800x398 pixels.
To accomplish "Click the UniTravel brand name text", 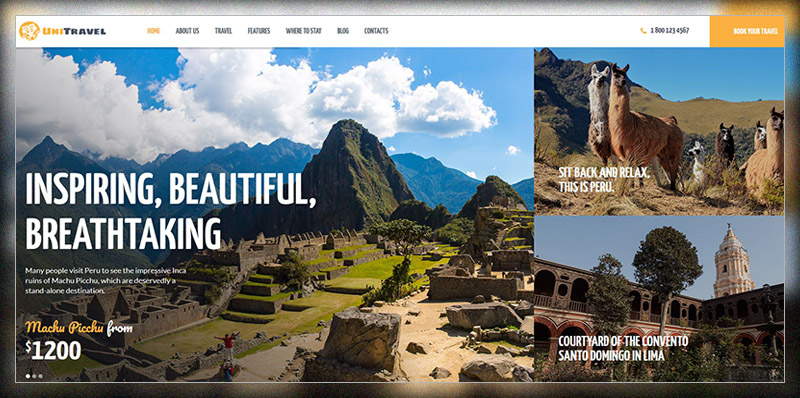I will pos(74,32).
